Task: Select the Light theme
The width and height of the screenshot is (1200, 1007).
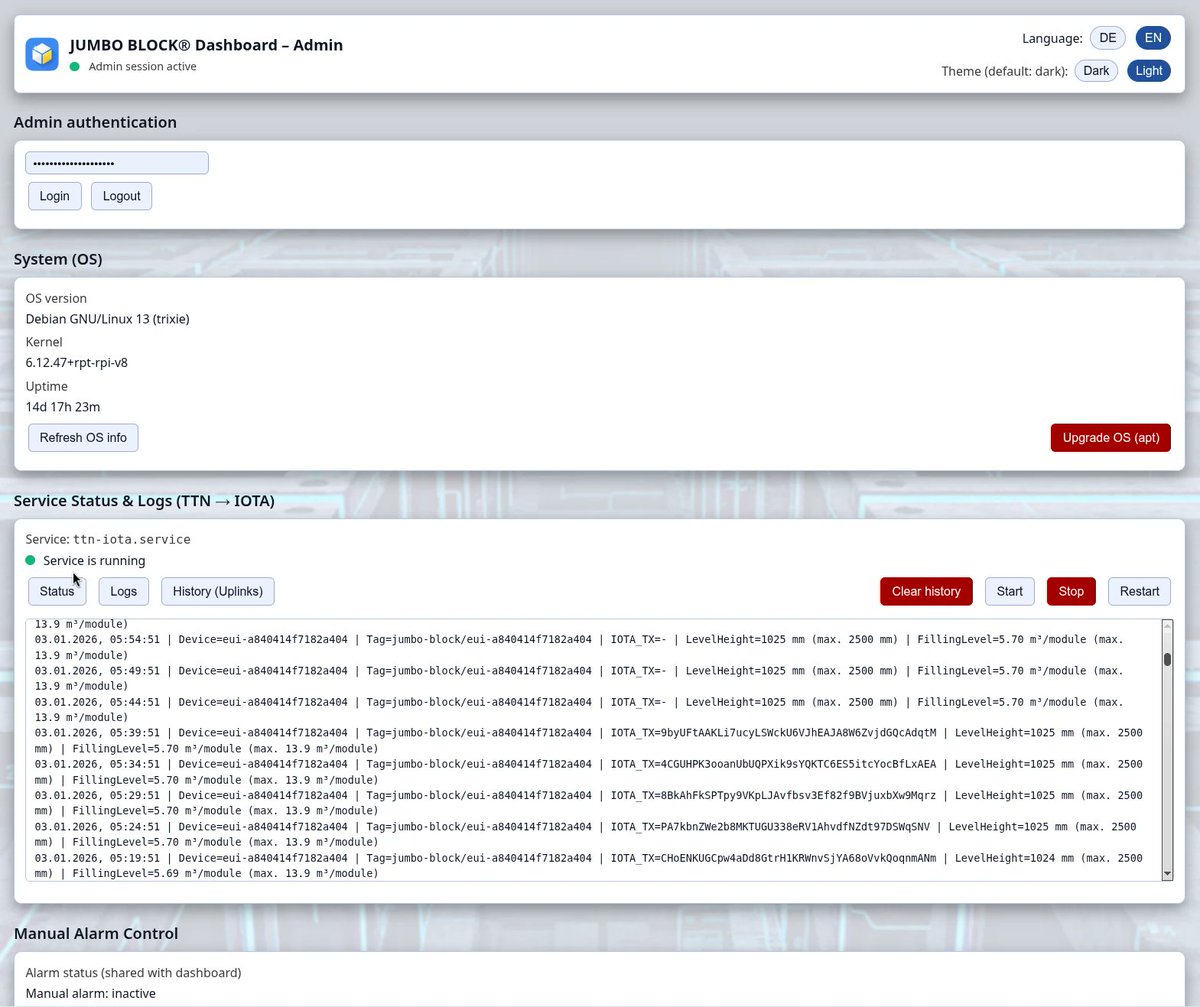Action: pyautogui.click(x=1149, y=71)
